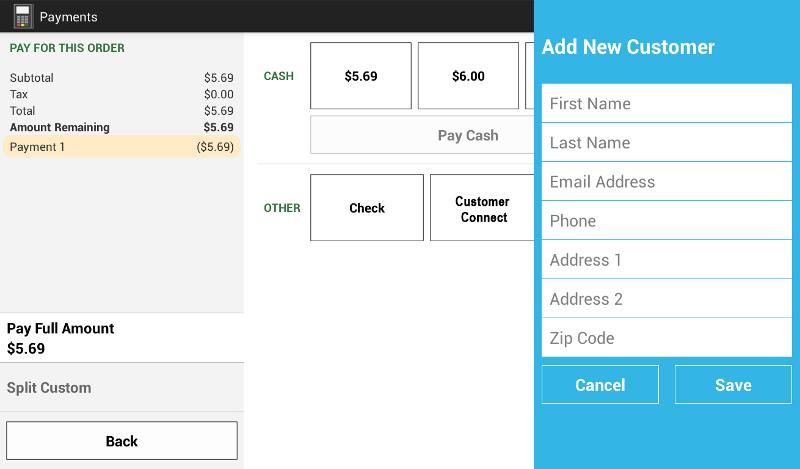Focus the Last Name field

667,142
